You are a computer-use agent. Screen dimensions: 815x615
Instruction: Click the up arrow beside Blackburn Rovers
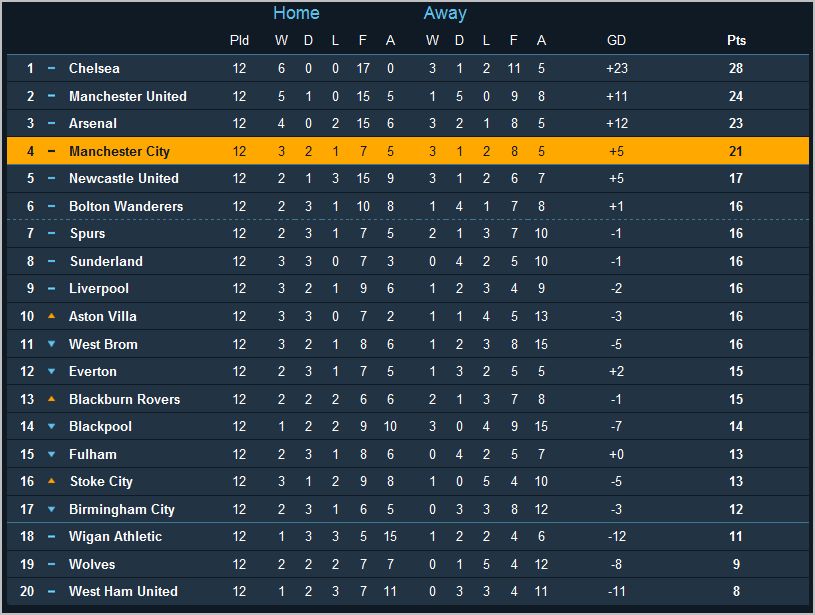pos(51,399)
